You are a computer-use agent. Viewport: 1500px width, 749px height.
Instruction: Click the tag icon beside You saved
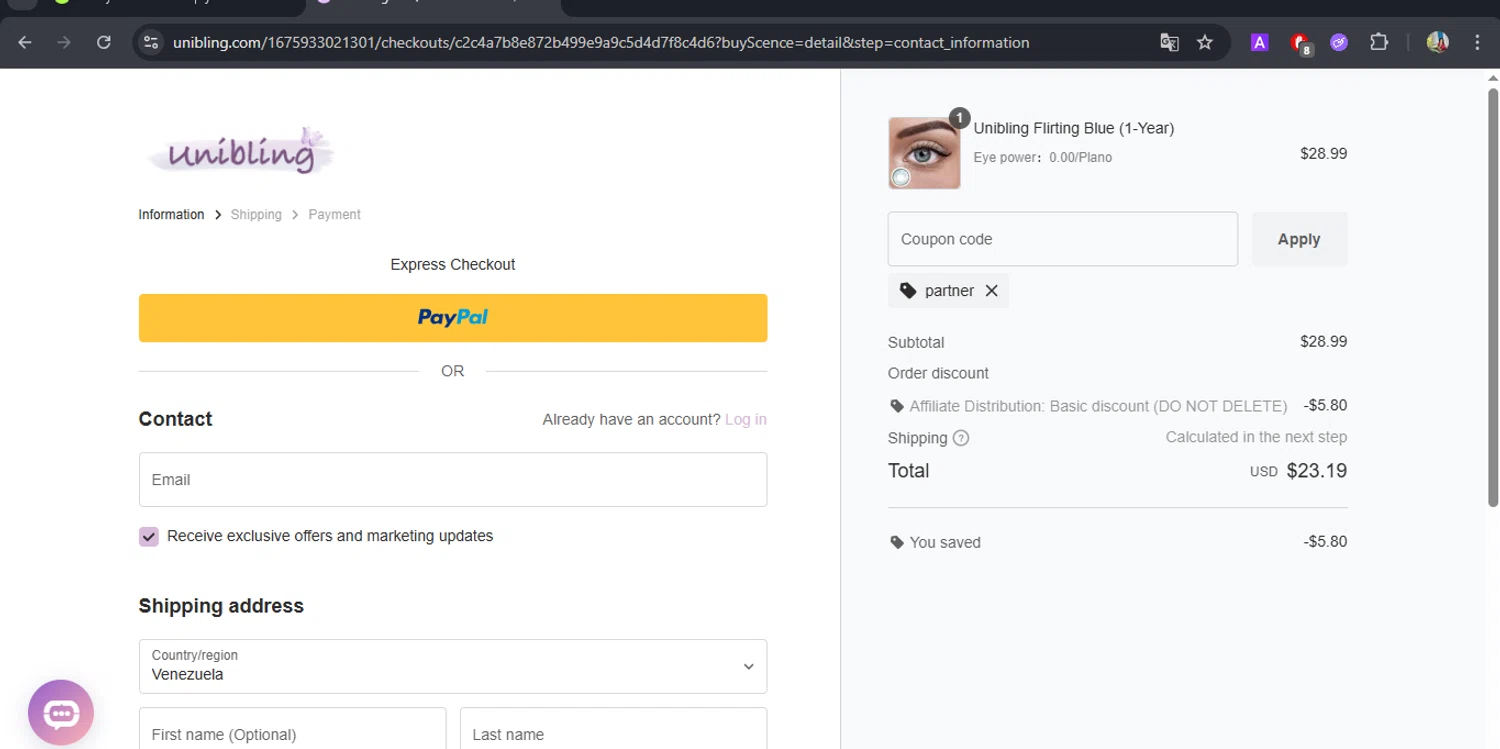click(897, 542)
